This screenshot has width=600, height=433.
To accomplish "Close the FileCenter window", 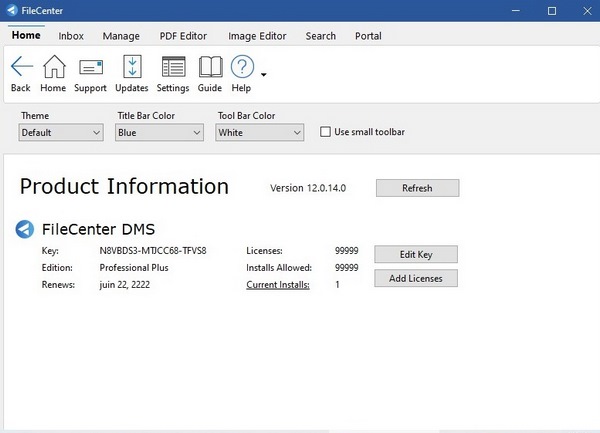I will pyautogui.click(x=587, y=11).
